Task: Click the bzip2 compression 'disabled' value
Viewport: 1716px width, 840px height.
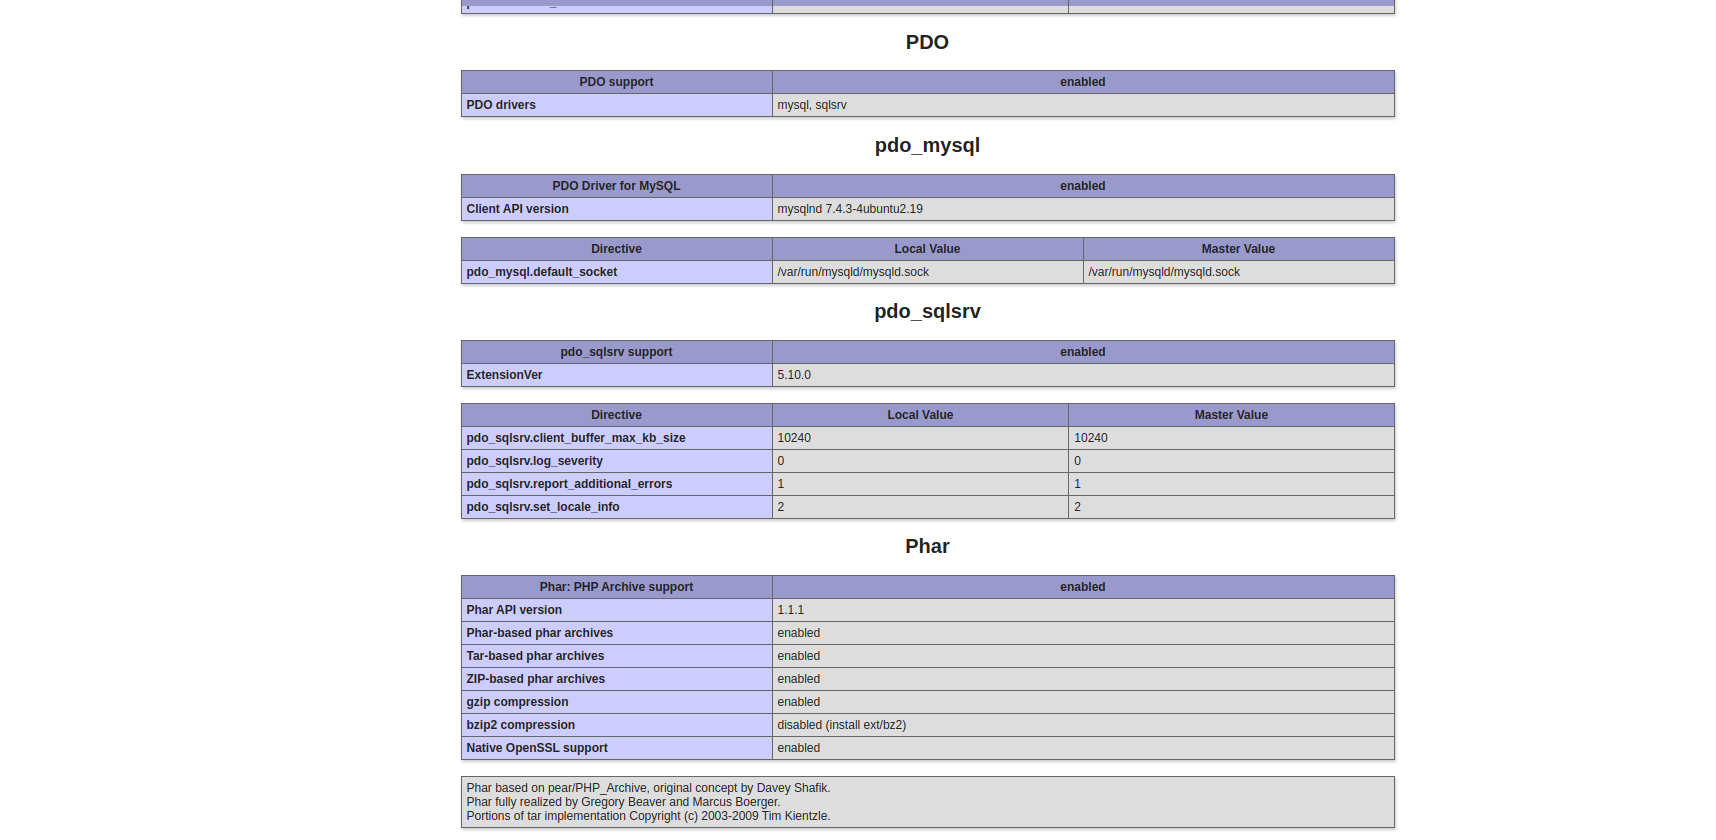Action: [x=841, y=725]
